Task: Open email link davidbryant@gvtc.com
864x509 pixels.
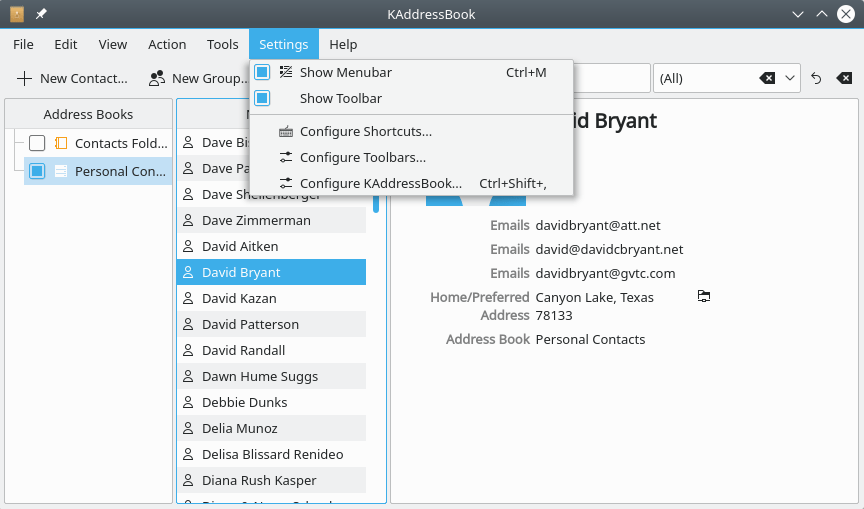Action: click(x=606, y=273)
